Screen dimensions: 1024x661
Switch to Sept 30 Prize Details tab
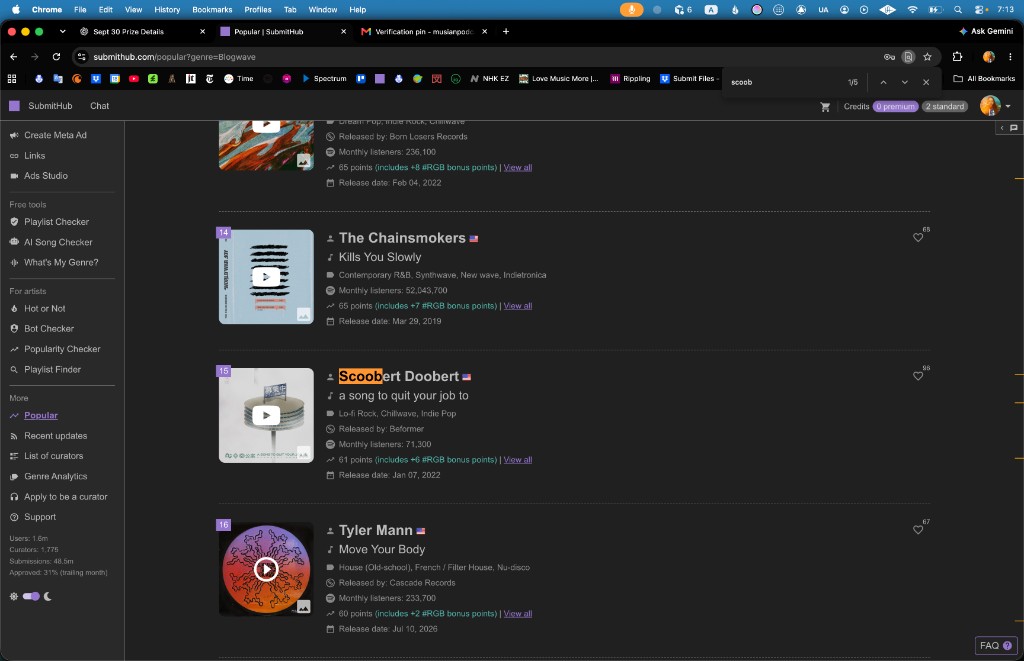click(x=142, y=31)
